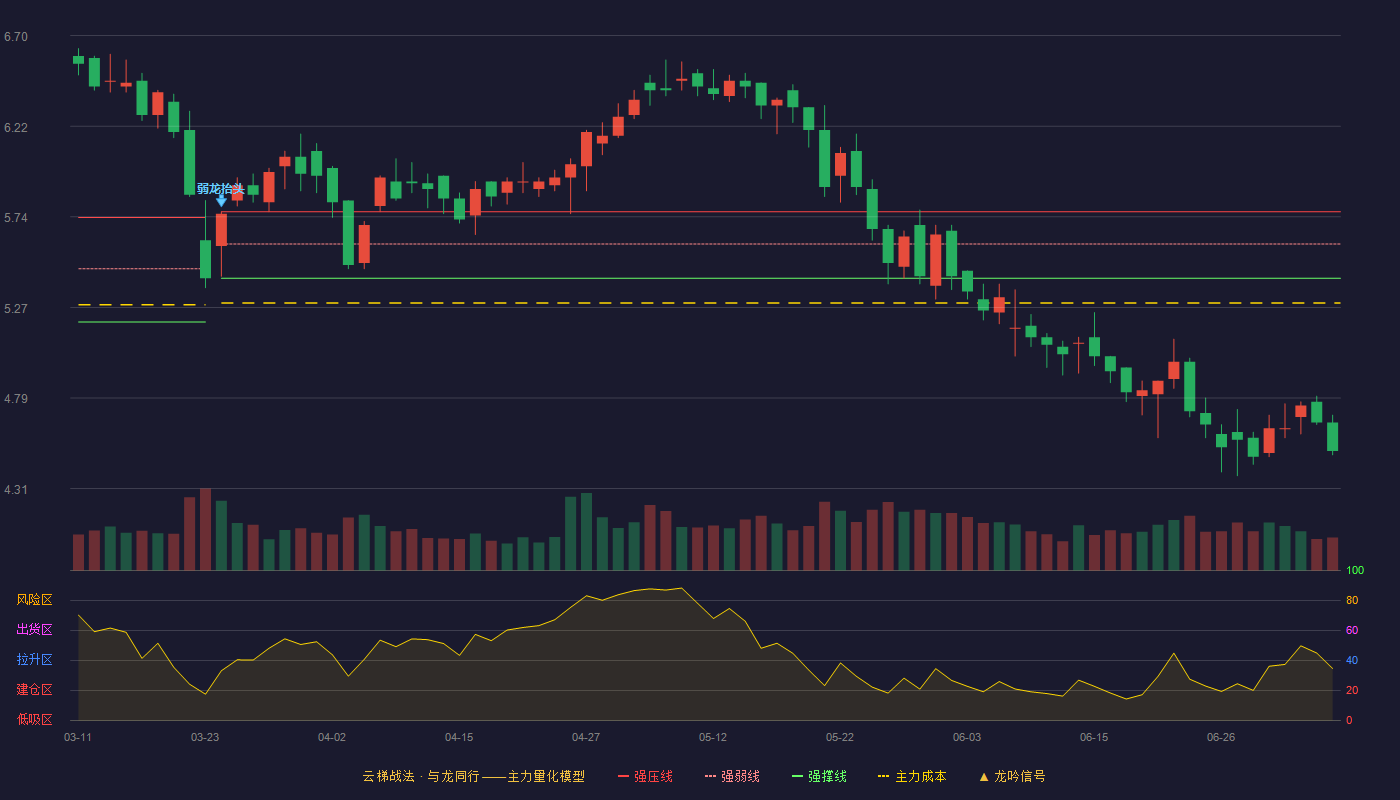Click the 05-22 date axis label
1400x800 pixels.
[840, 737]
